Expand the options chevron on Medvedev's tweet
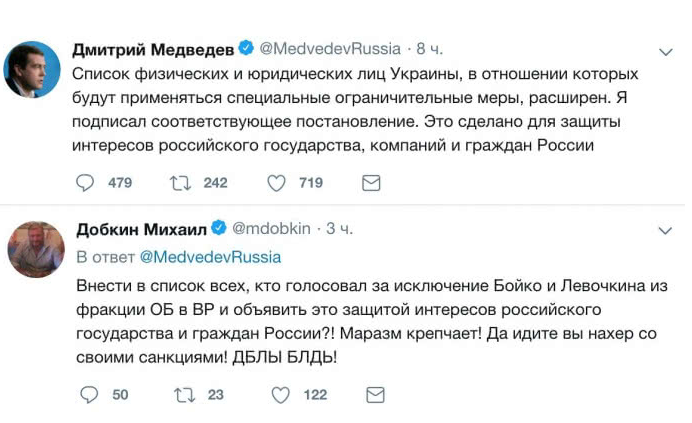 [666, 51]
